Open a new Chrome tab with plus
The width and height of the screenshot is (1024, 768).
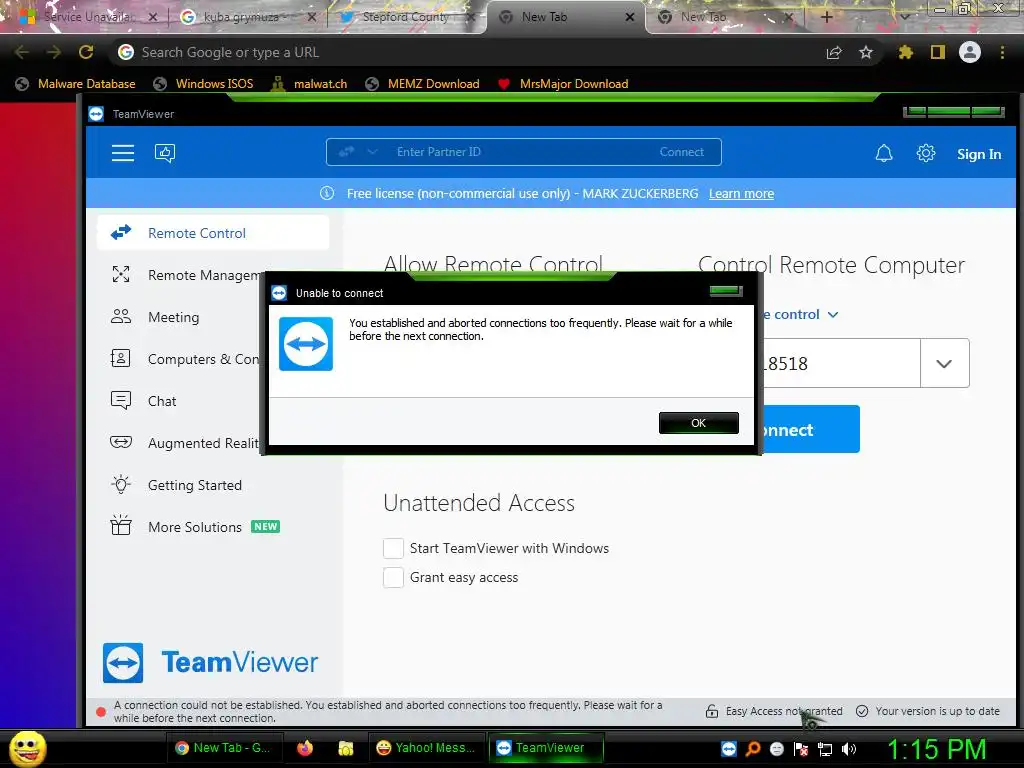coord(826,17)
